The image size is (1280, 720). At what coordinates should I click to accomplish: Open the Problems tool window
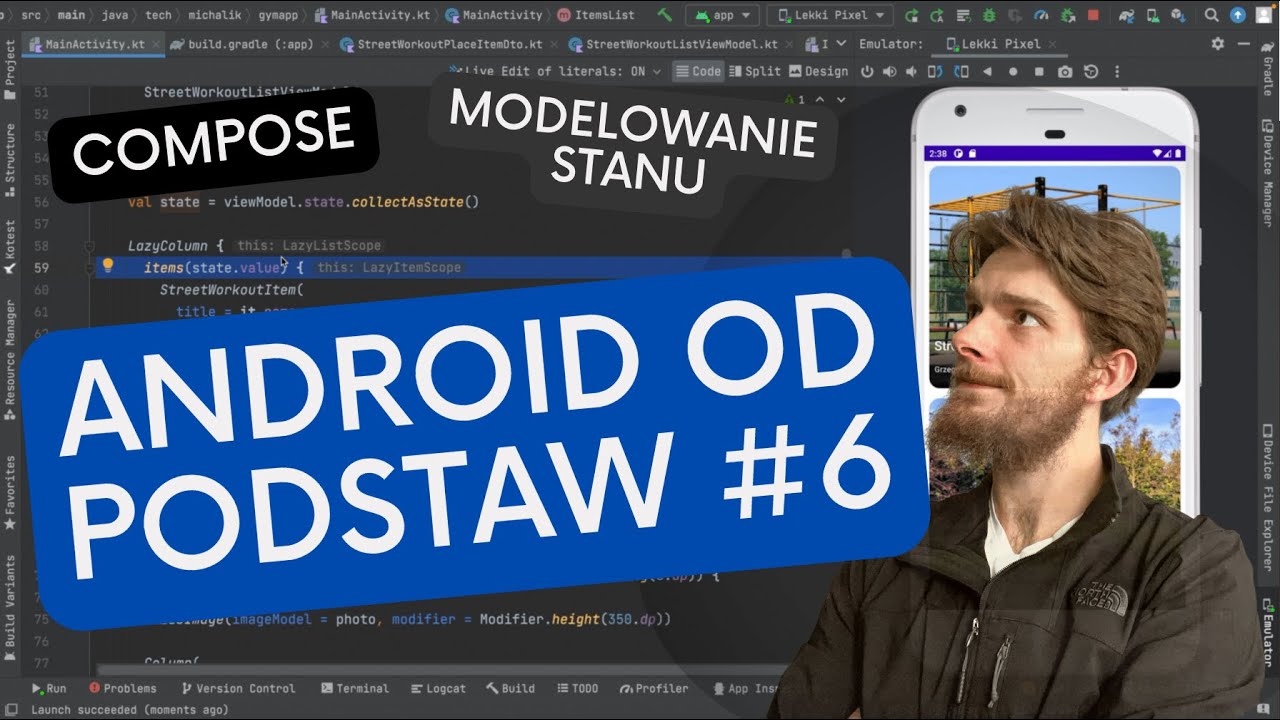(123, 688)
